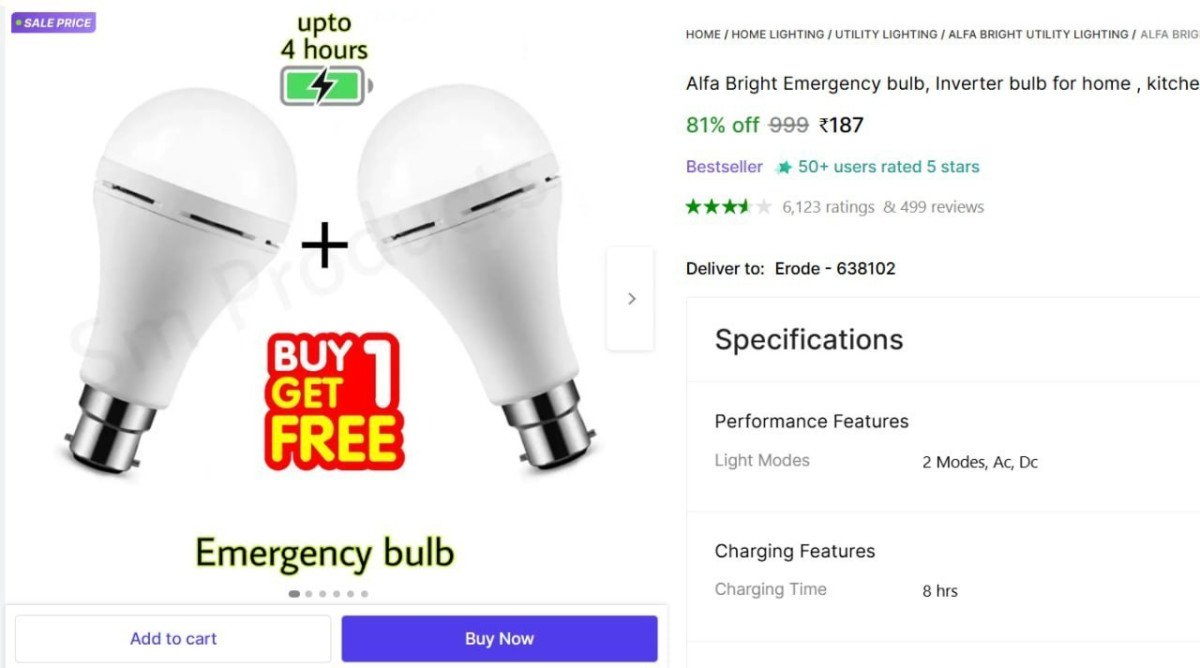Screen dimensions: 1200x668
Task: Click the Bestseller label
Action: (724, 167)
